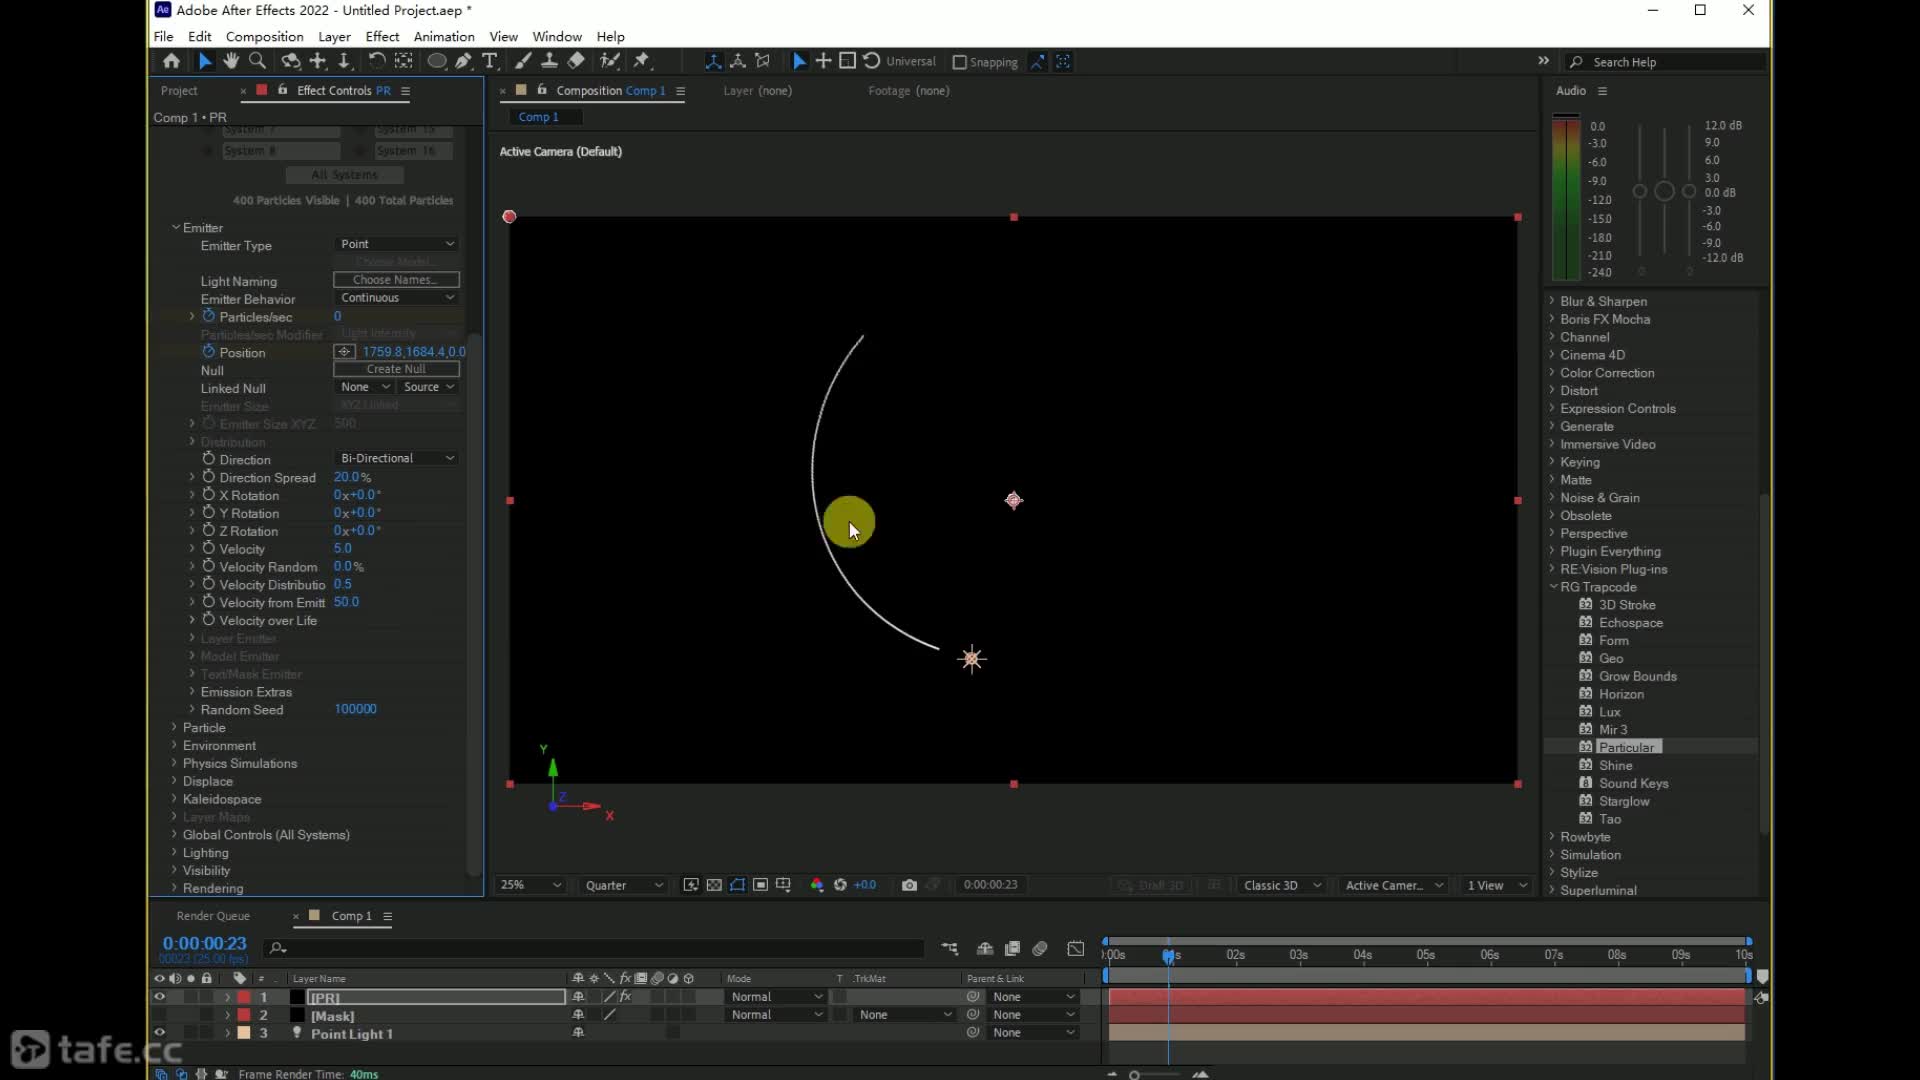
Task: Open the Classic 3D renderer dropdown
Action: (x=1282, y=885)
